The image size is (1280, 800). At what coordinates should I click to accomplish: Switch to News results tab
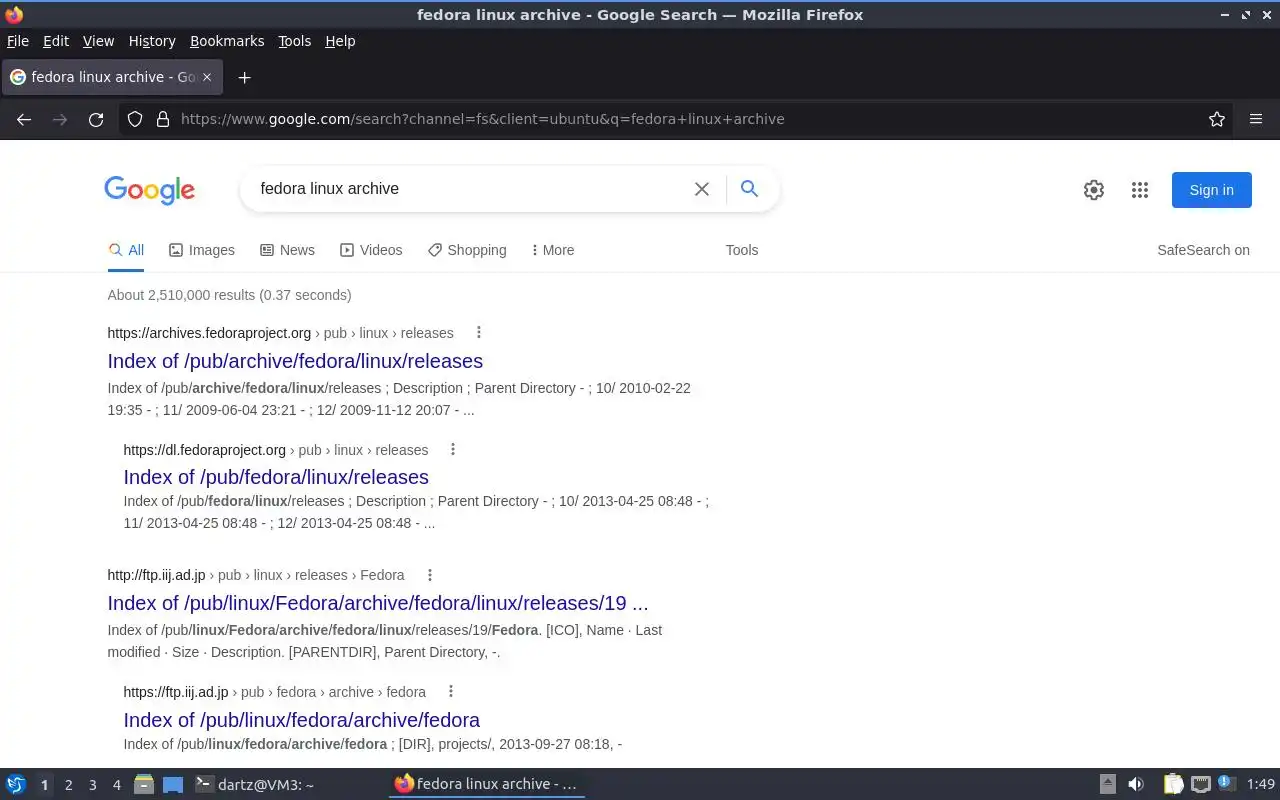287,250
